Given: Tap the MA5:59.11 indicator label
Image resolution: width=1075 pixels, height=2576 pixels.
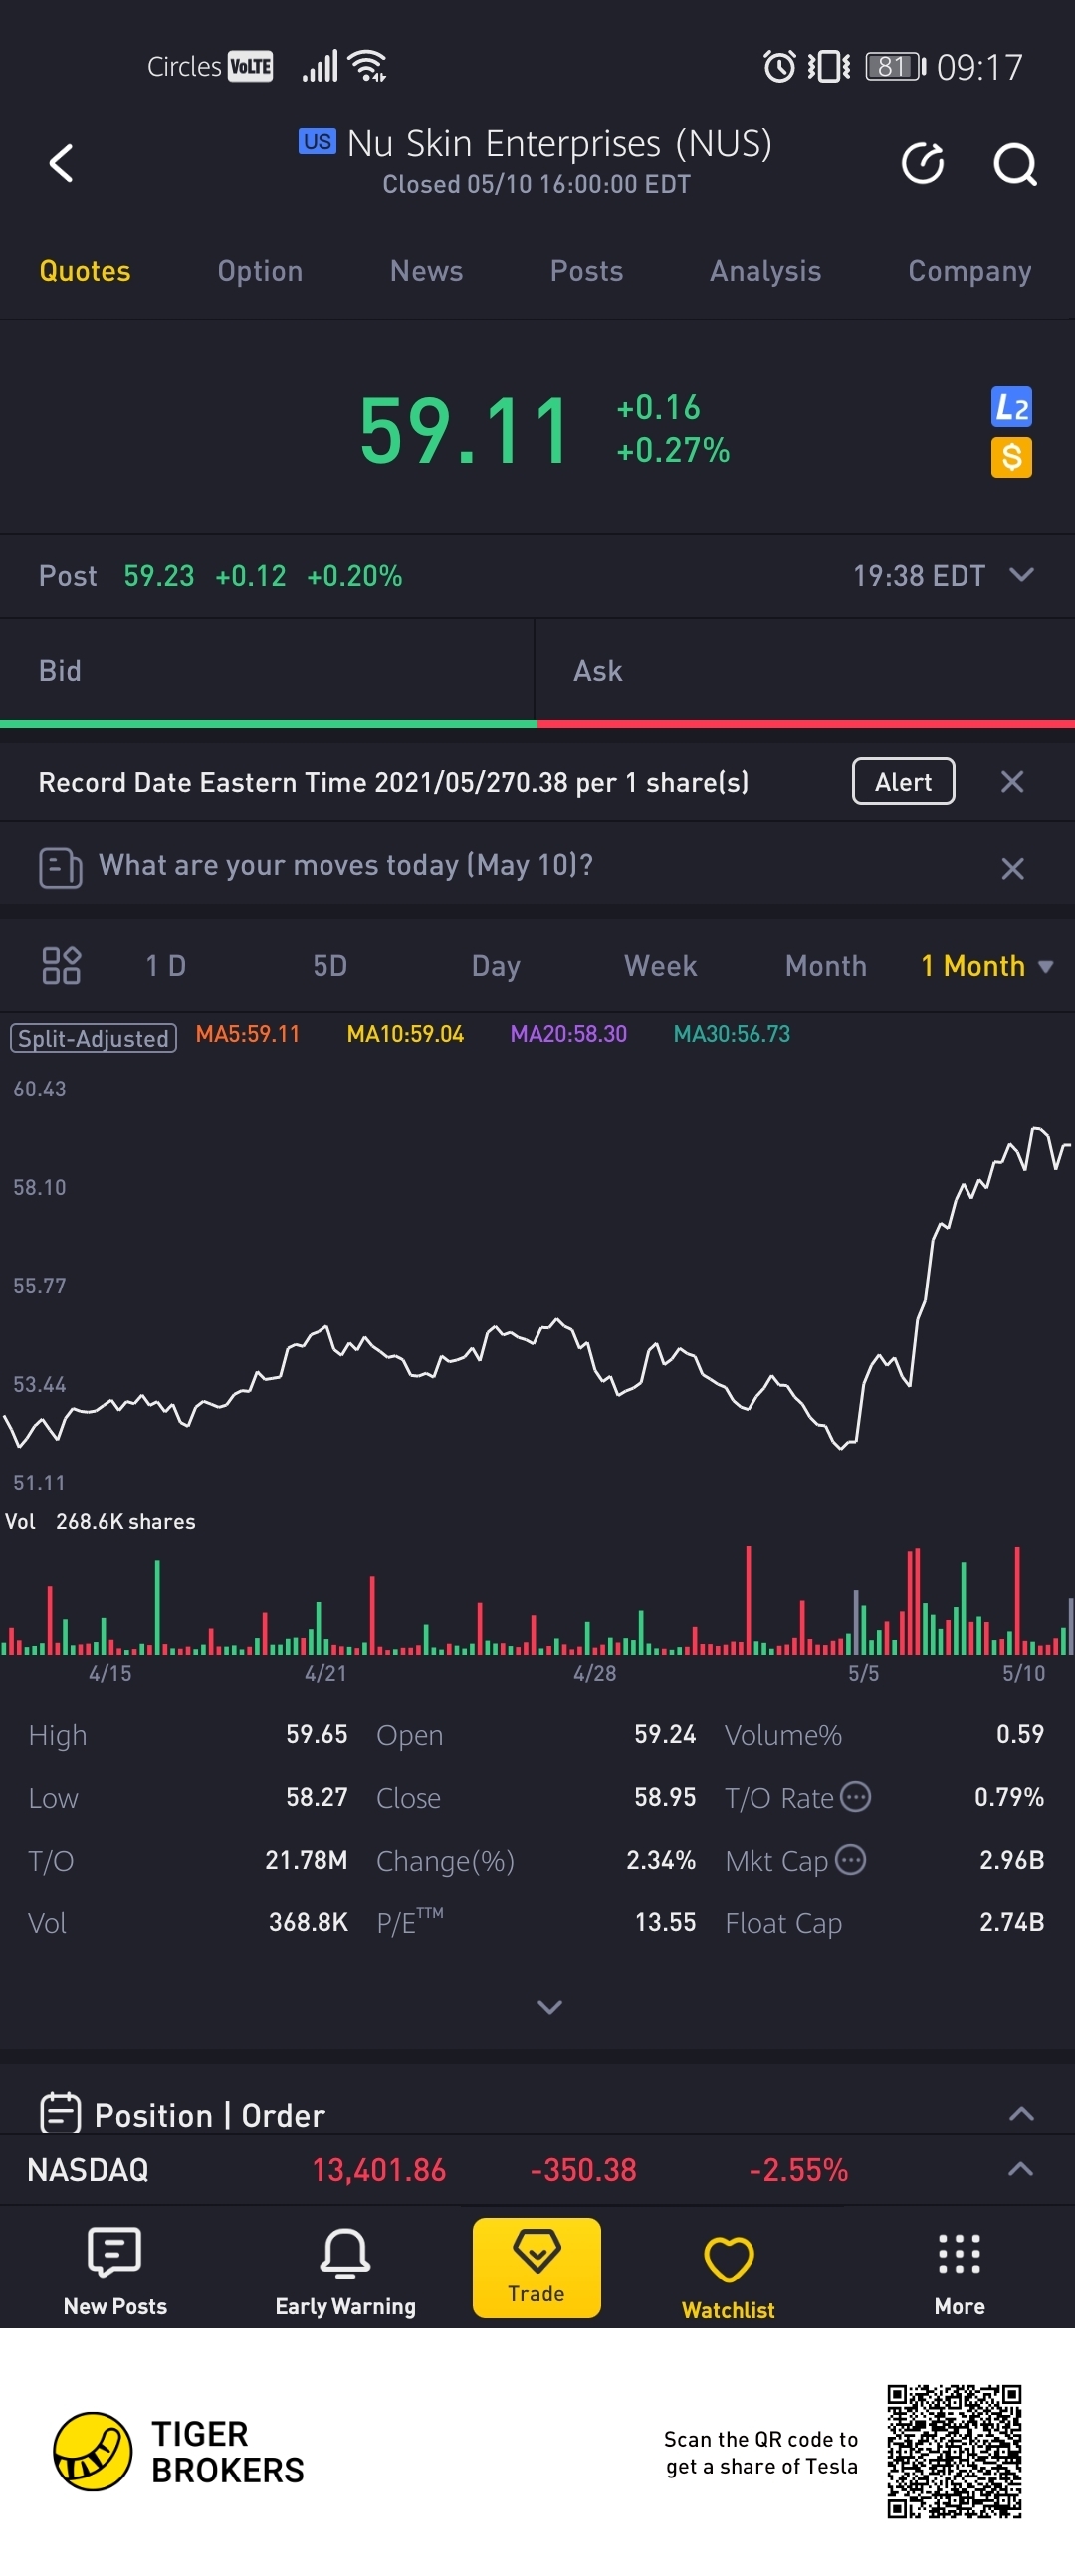Looking at the screenshot, I should [x=247, y=1033].
